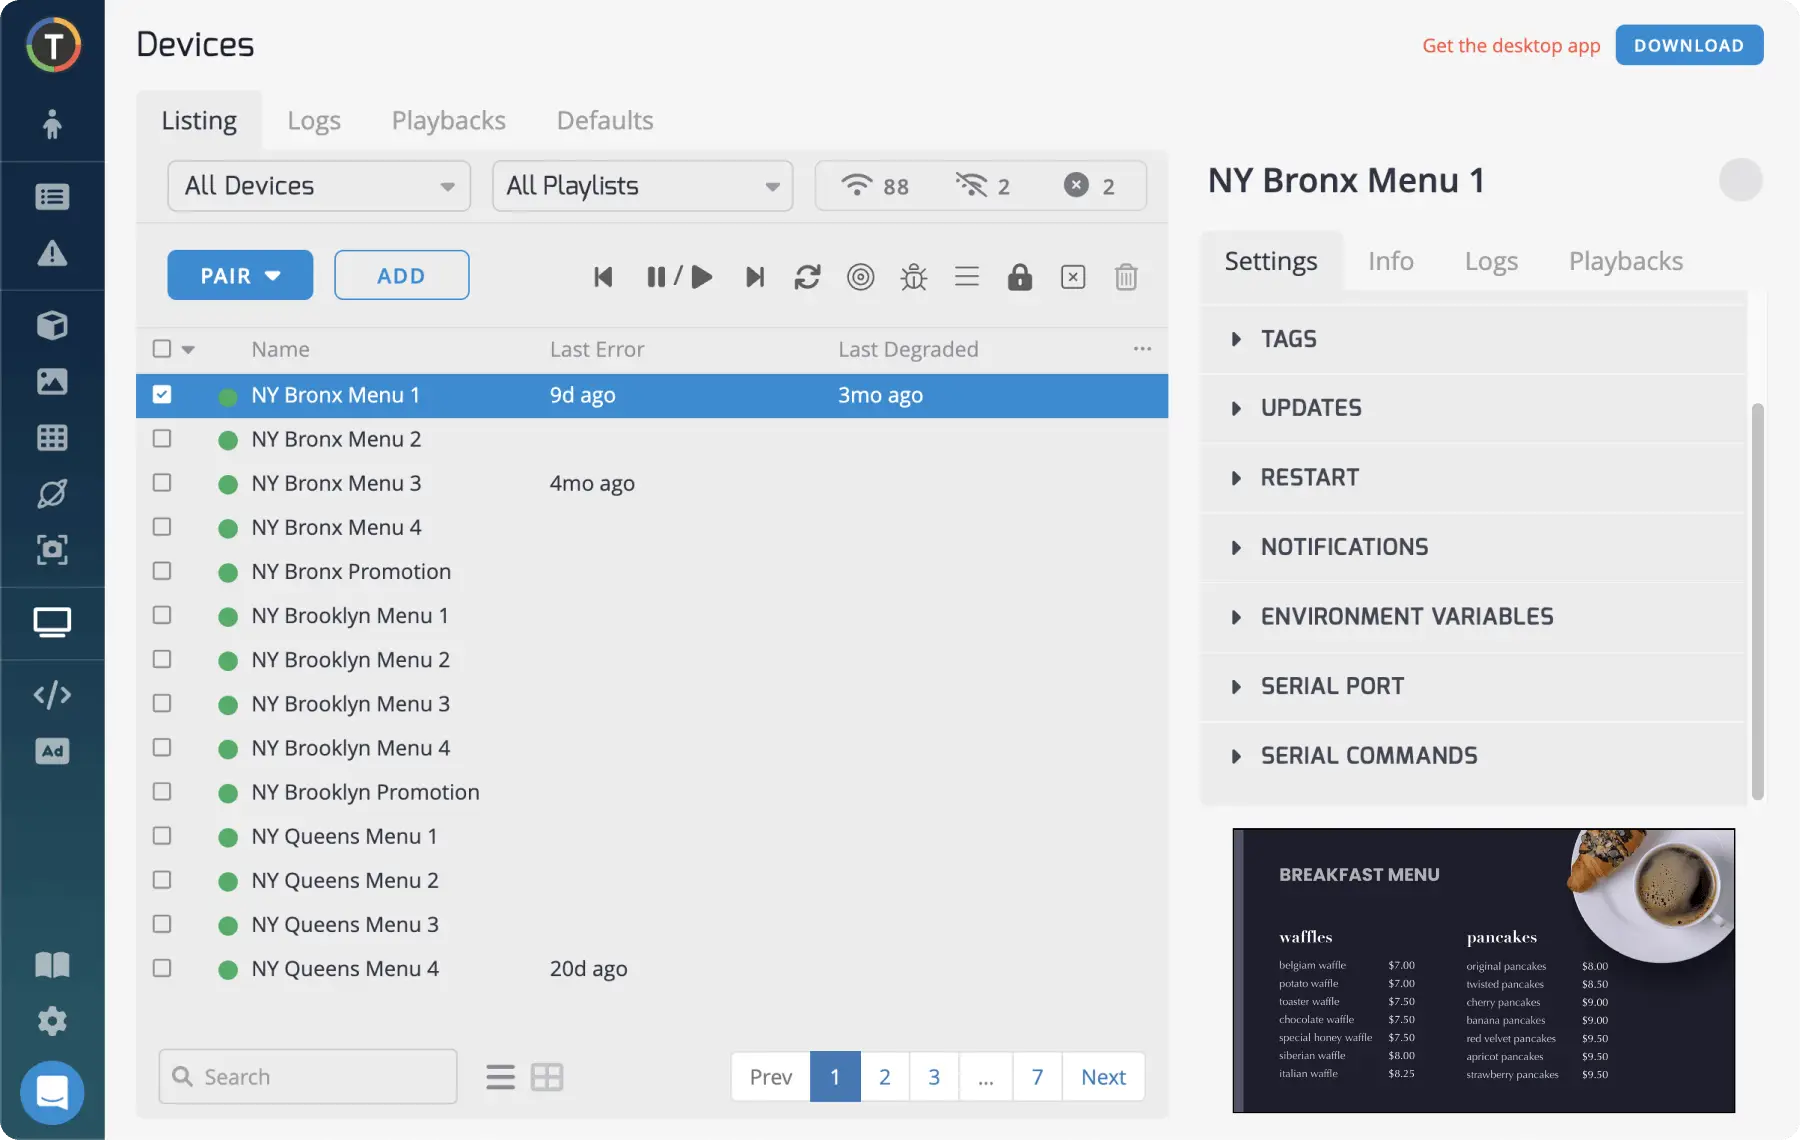Go to page 3 in pagination
This screenshot has height=1140, width=1800.
coord(933,1077)
